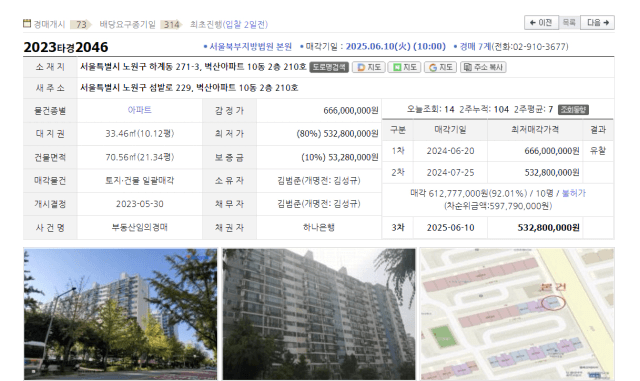Open the apartment street-view photo thumbnail
The image size is (640, 381).
pos(120,314)
